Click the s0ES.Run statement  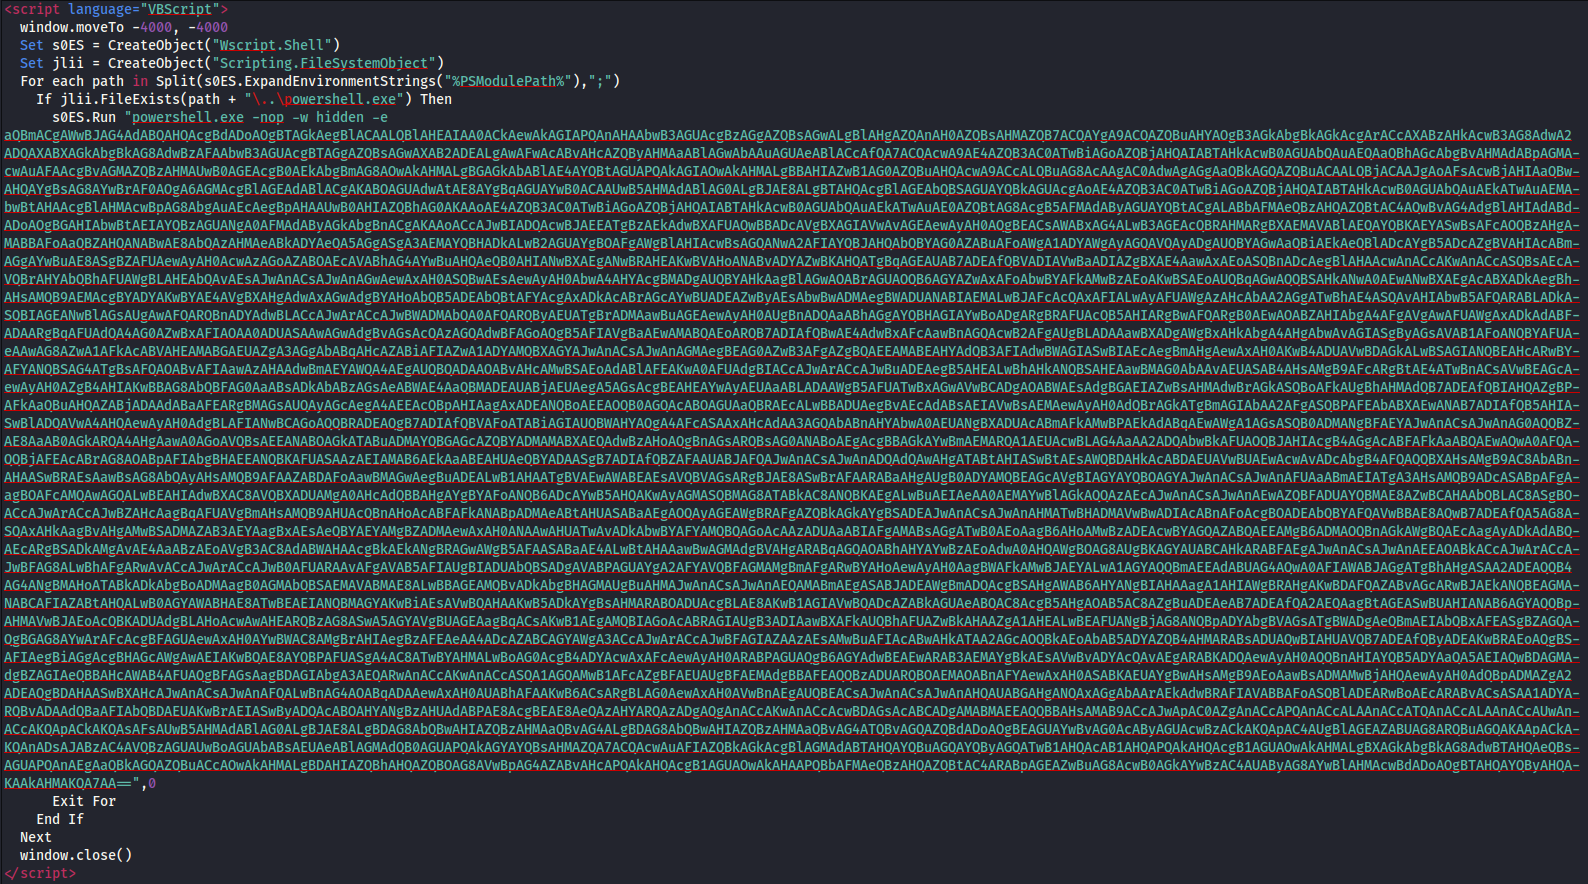(x=84, y=118)
